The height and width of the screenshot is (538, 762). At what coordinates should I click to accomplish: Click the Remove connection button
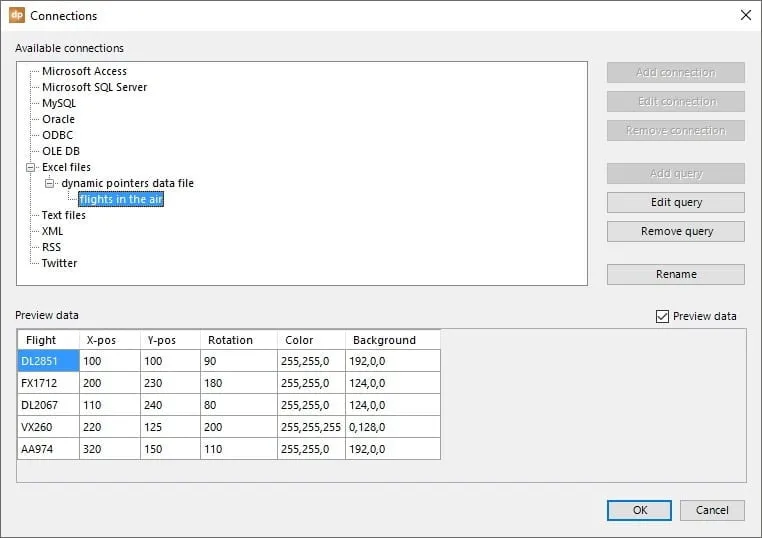[x=675, y=131]
